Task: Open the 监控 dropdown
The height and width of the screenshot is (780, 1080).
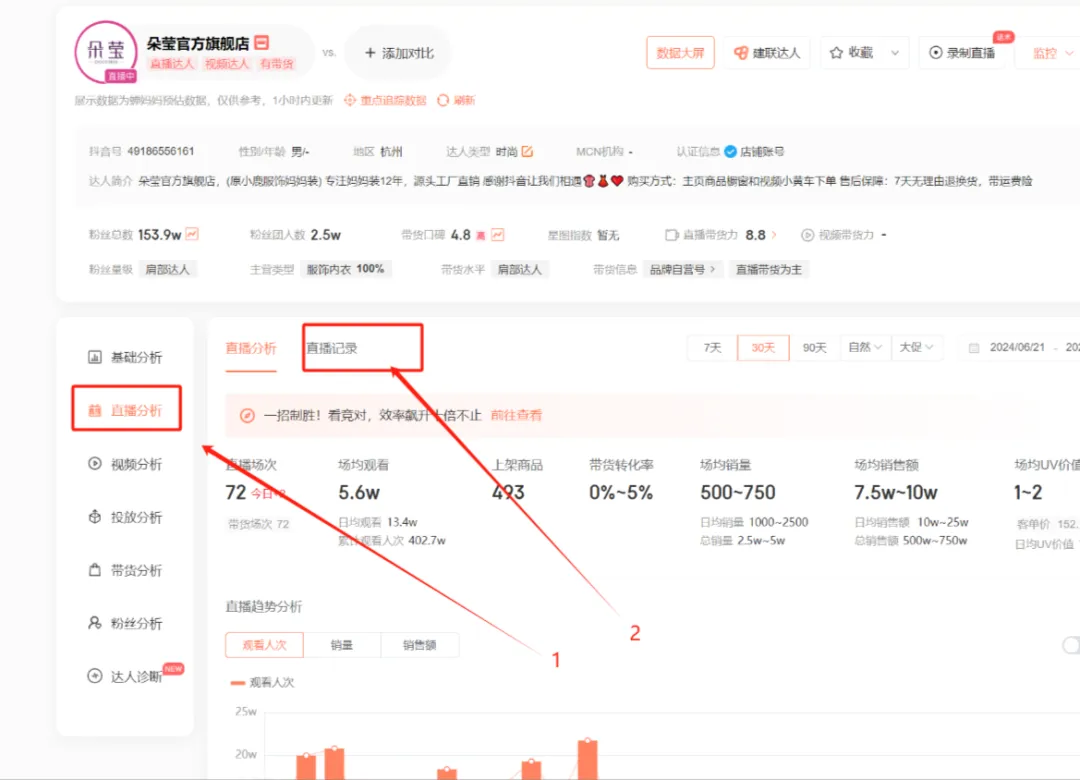Action: click(1052, 53)
